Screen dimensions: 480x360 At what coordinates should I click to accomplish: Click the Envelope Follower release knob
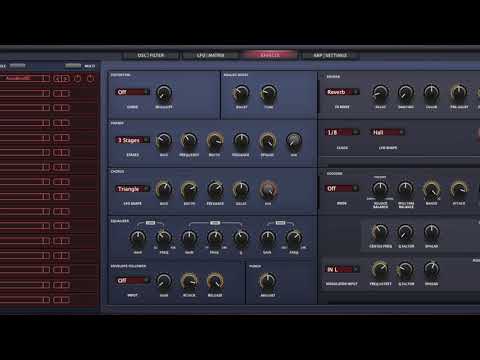[215, 281]
